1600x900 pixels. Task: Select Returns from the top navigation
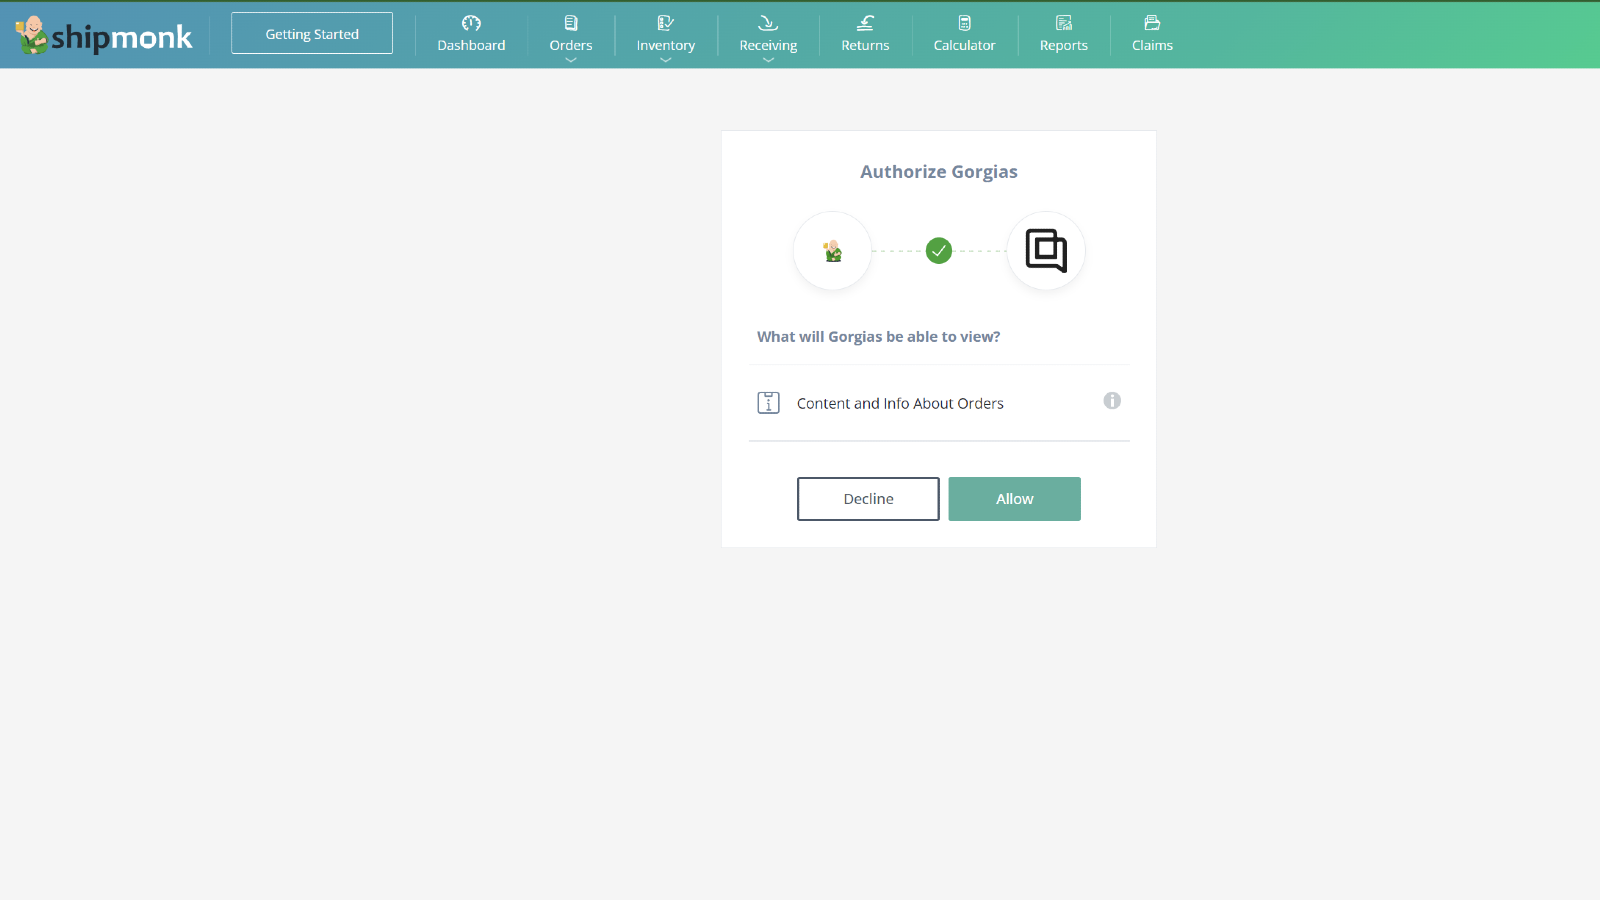(x=865, y=44)
